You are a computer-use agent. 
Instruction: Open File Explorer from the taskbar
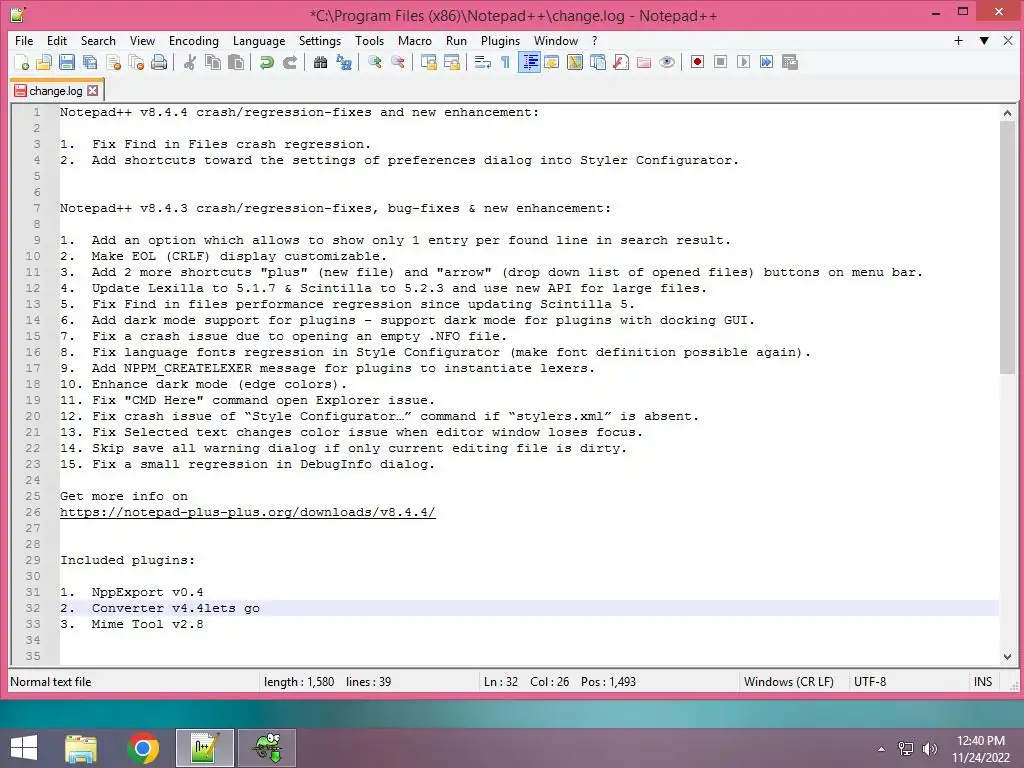pyautogui.click(x=81, y=748)
